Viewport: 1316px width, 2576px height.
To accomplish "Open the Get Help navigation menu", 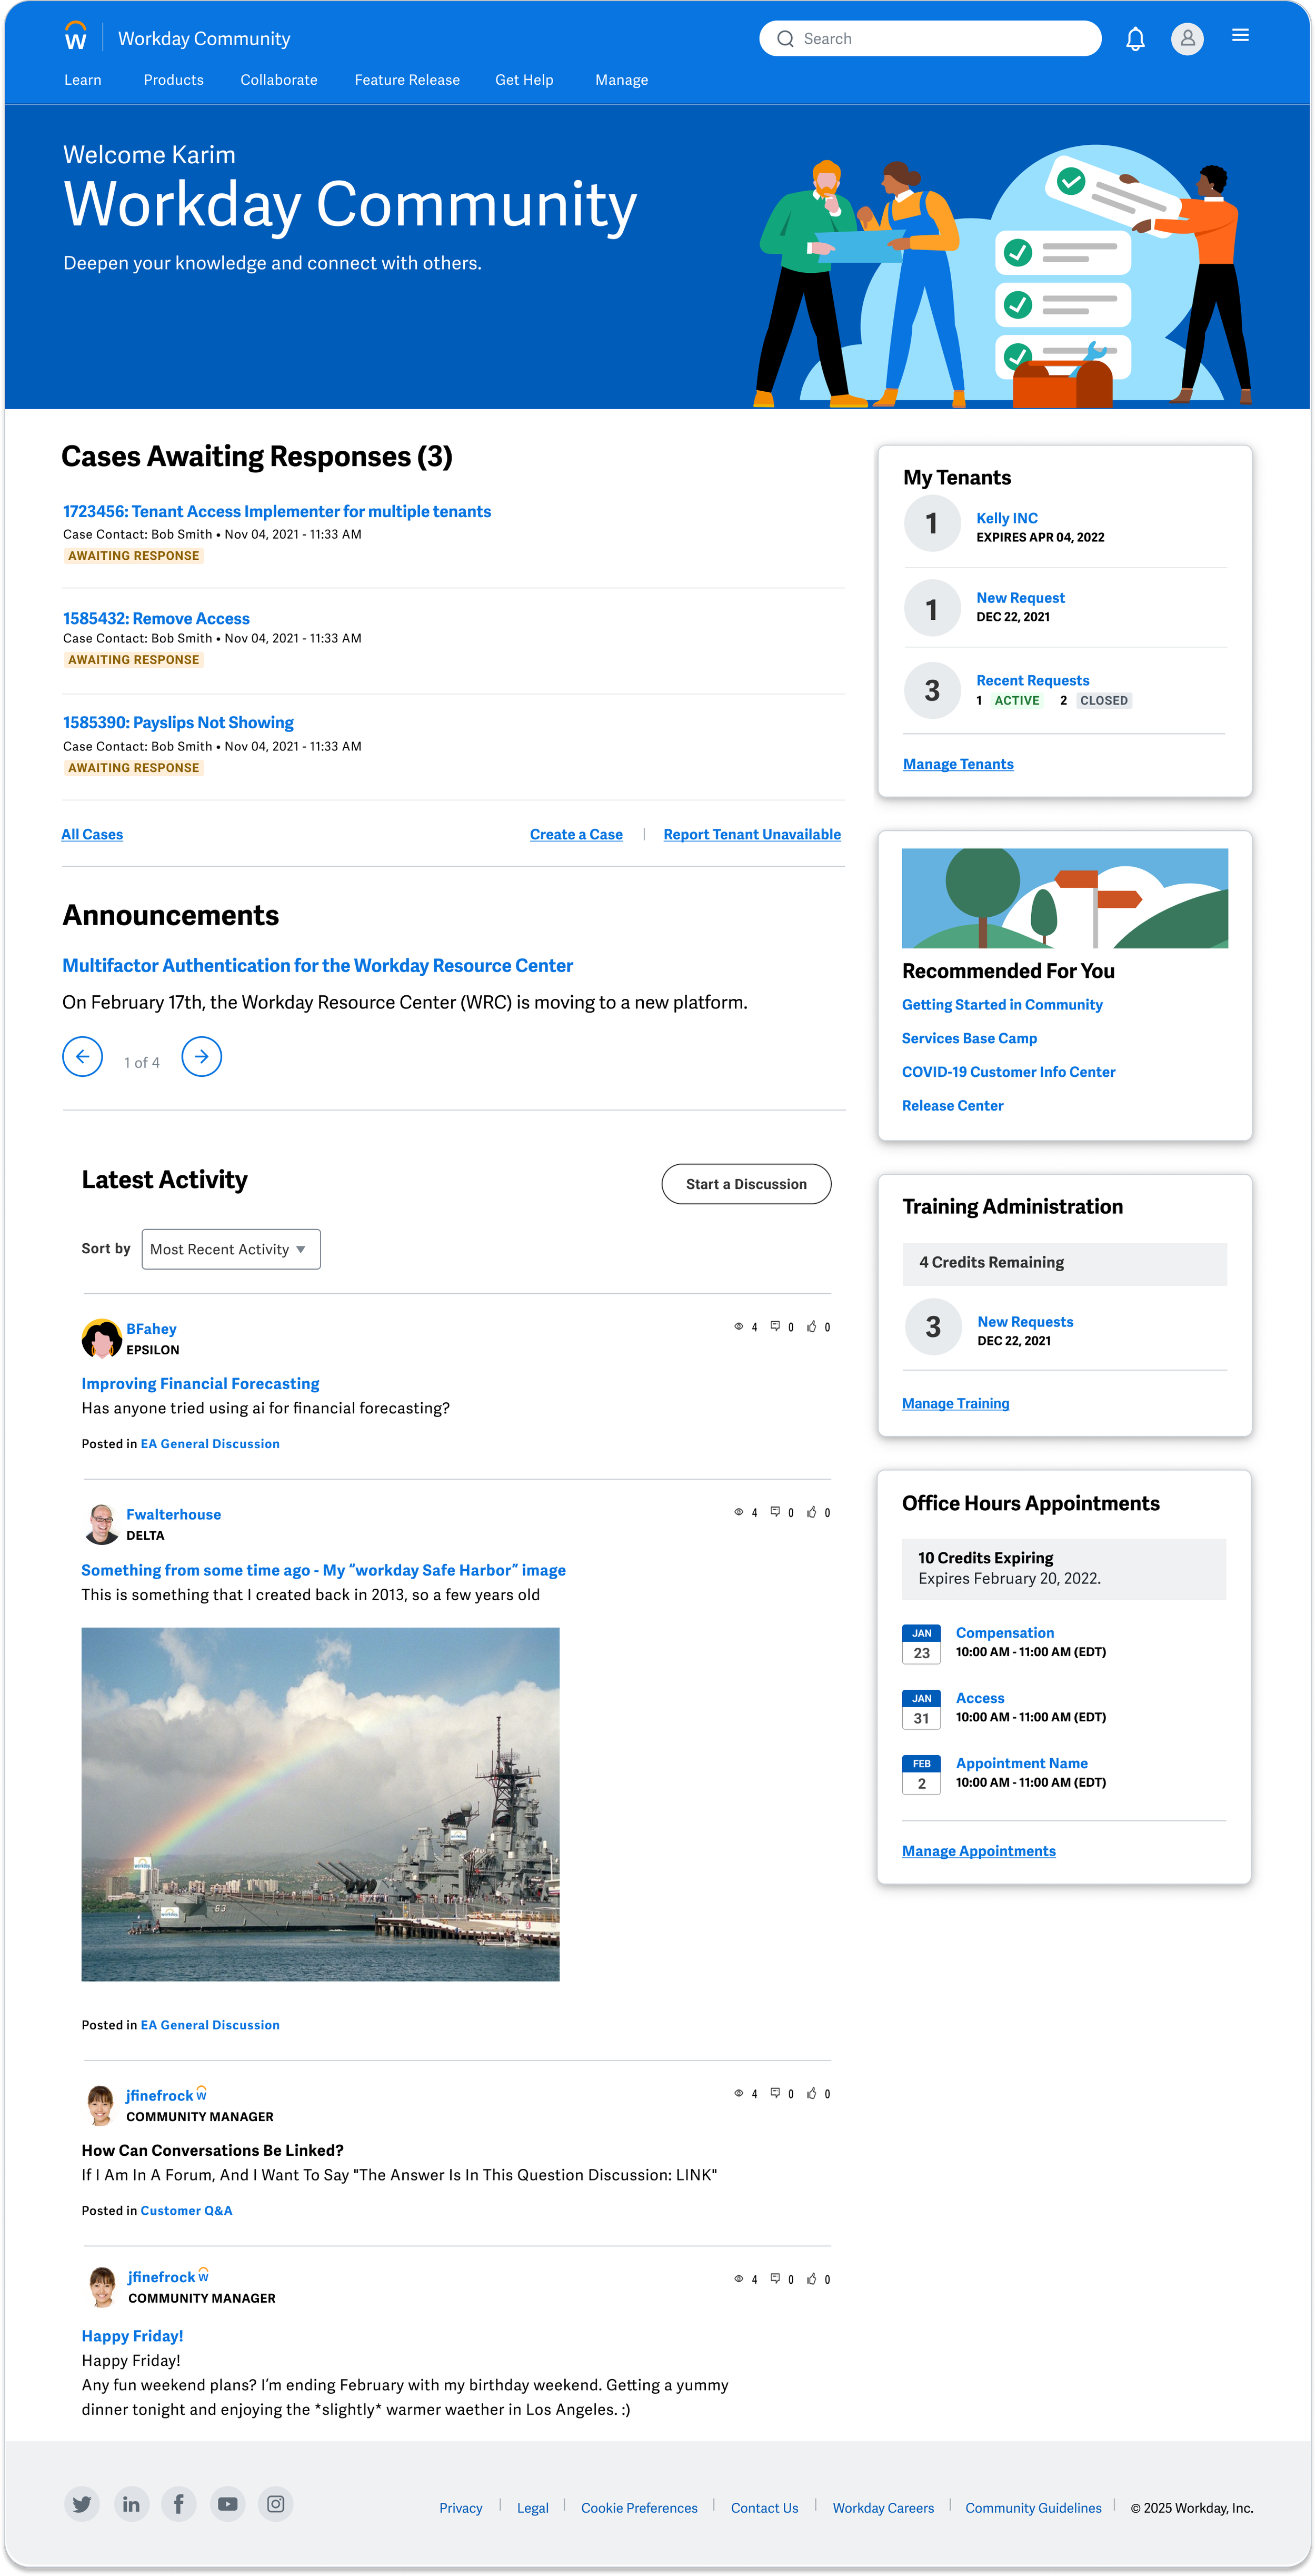I will click(524, 80).
